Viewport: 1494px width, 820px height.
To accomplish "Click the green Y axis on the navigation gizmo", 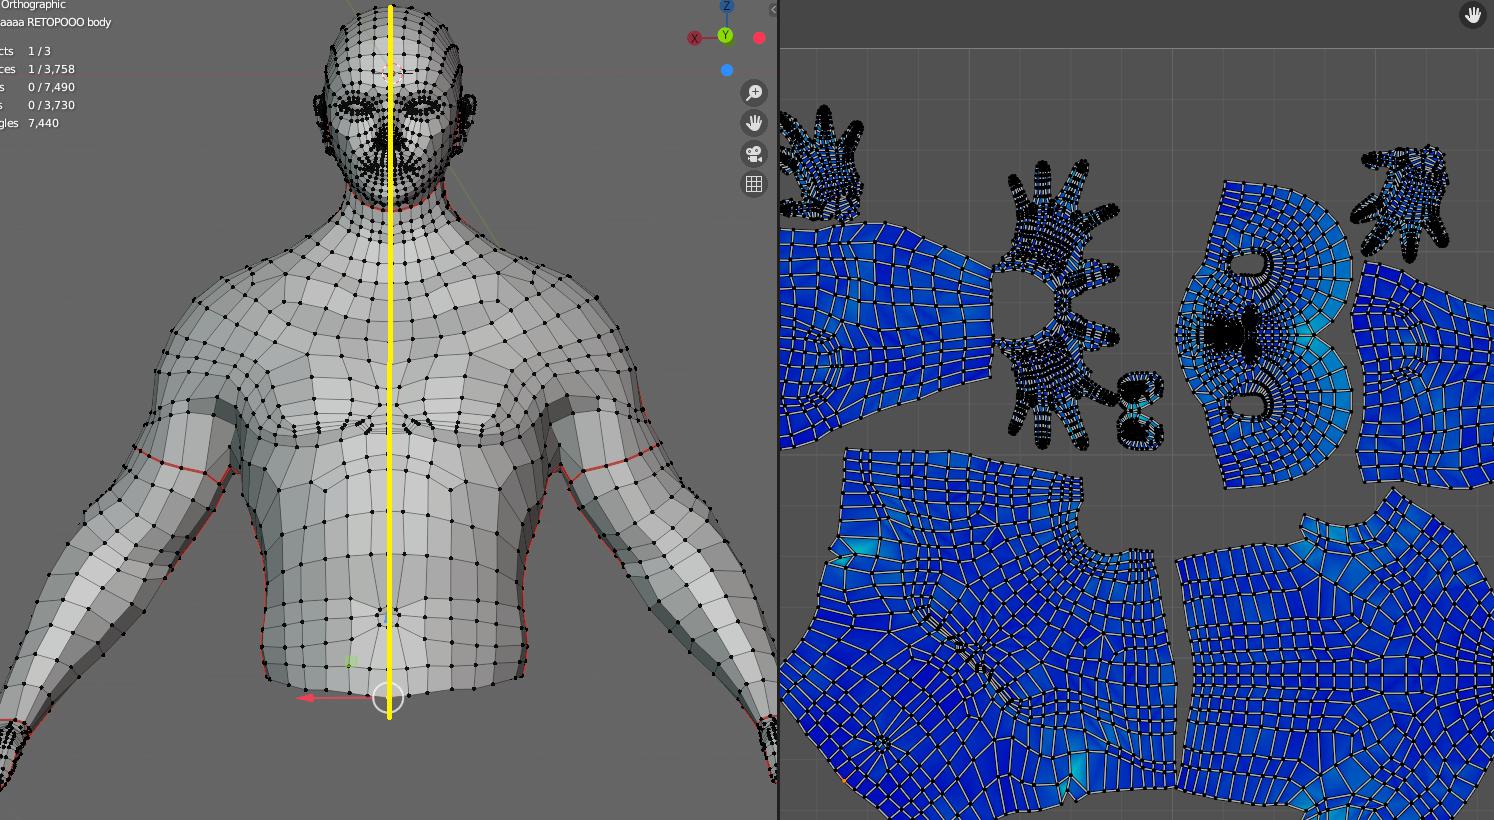I will coord(727,37).
